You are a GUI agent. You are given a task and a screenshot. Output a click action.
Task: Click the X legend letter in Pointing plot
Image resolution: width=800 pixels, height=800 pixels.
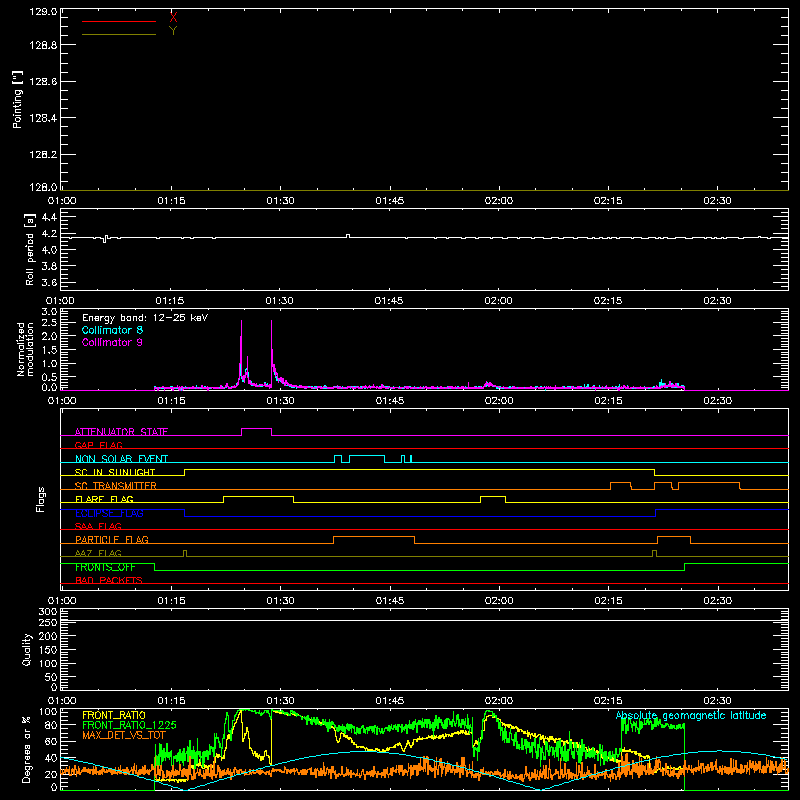(173, 18)
